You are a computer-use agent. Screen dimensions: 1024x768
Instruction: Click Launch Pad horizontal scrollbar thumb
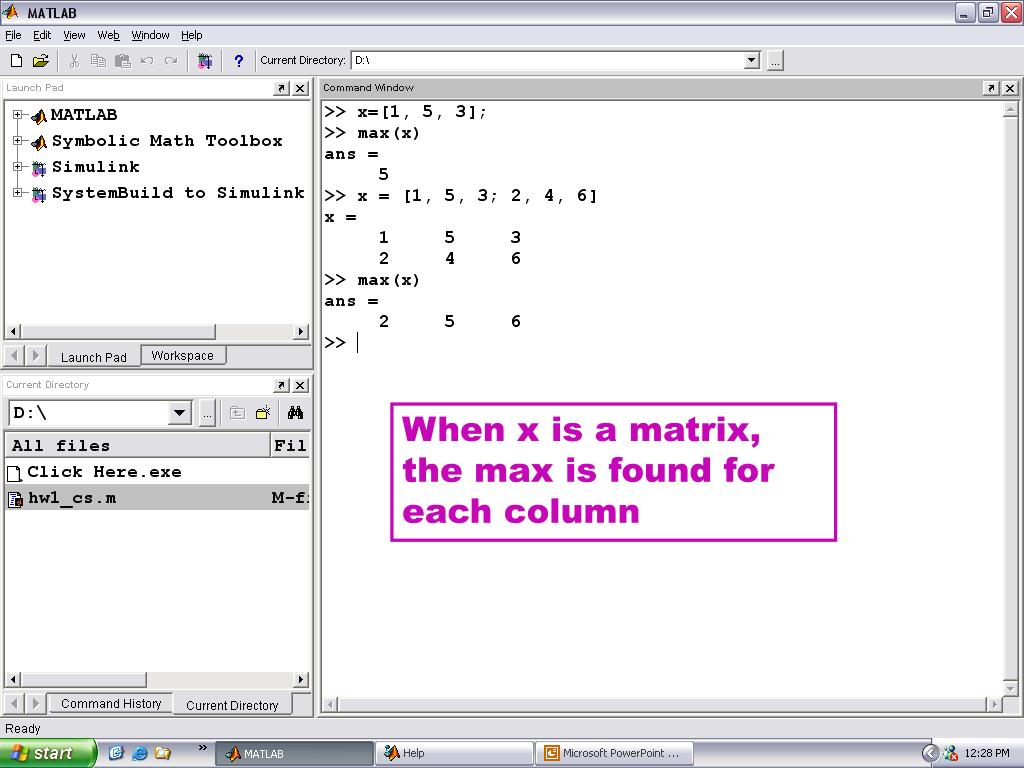click(119, 332)
